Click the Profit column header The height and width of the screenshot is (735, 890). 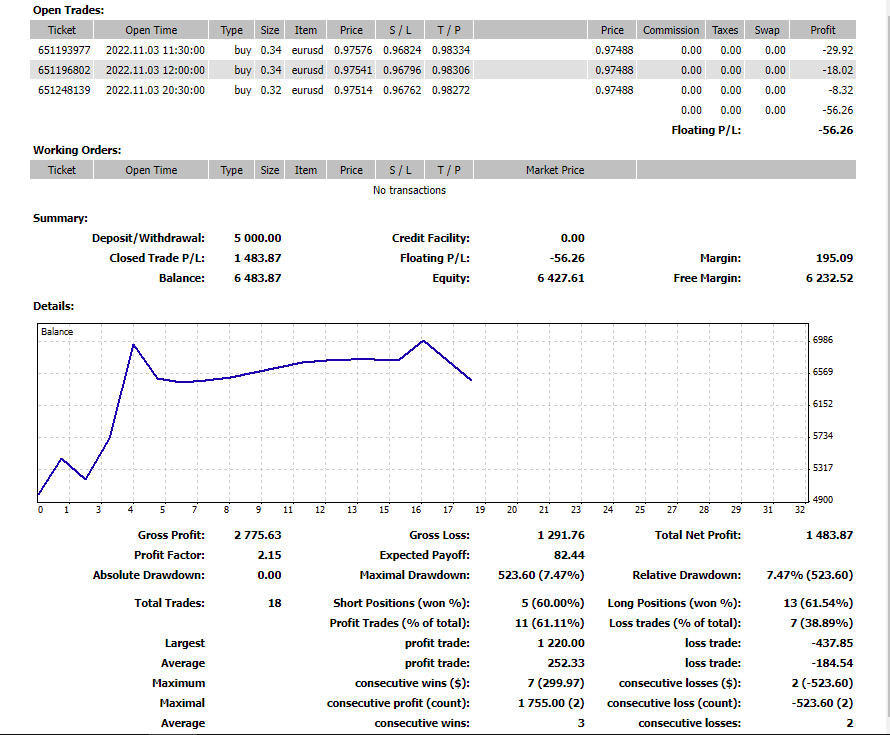(x=822, y=30)
